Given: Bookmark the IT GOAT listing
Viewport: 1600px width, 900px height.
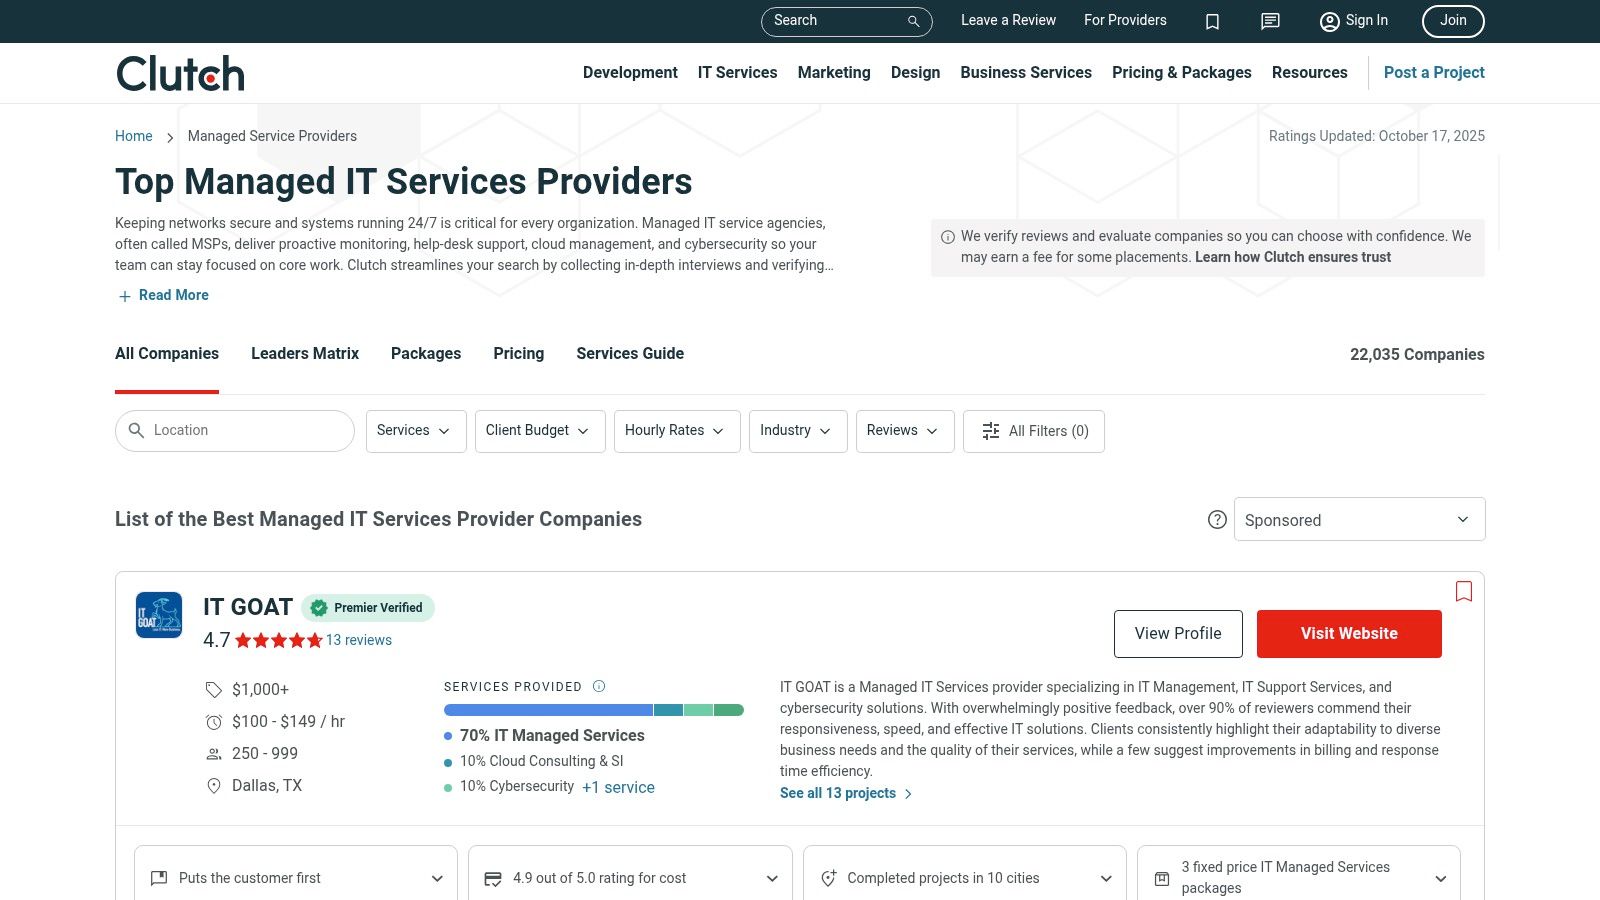Looking at the screenshot, I should [1464, 591].
